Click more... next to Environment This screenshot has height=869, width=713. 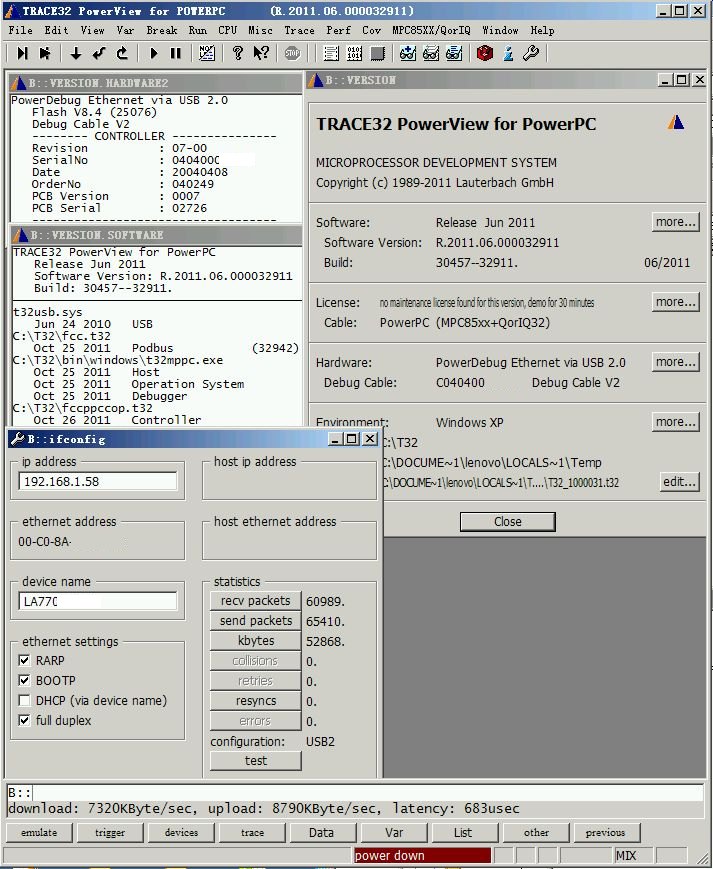(675, 422)
